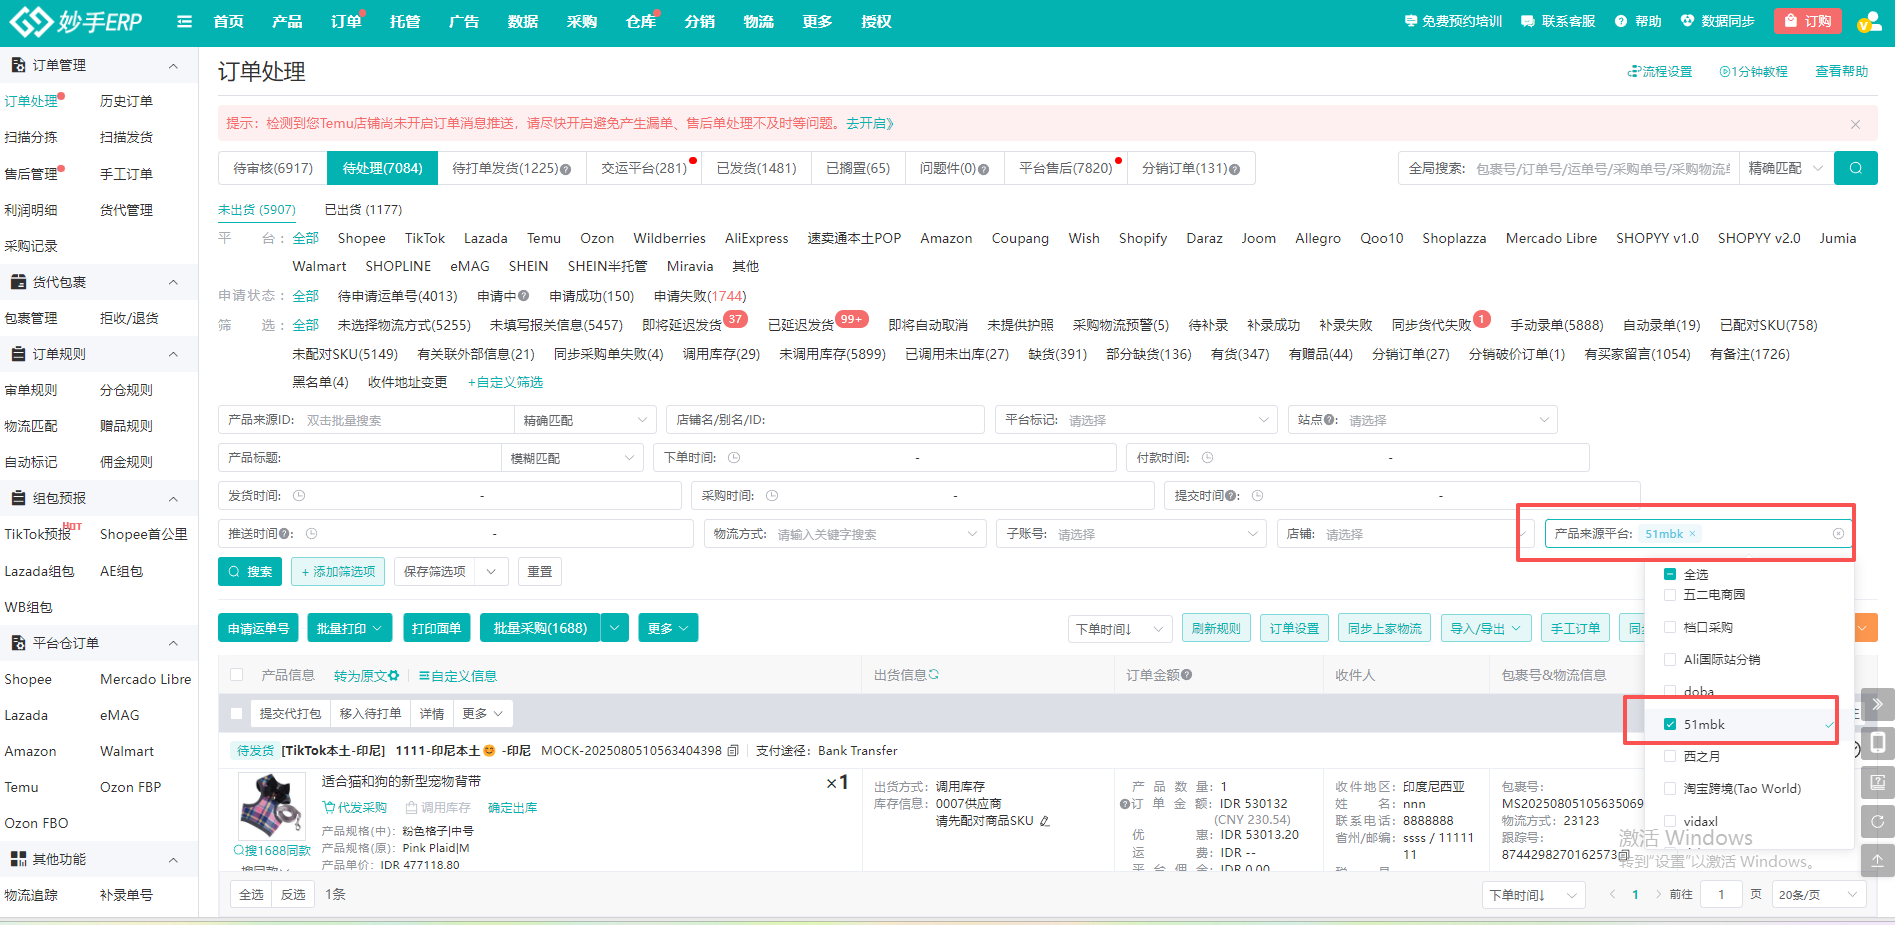Open the 站点 dropdown
This screenshot has height=925, width=1895.
(x=1422, y=420)
